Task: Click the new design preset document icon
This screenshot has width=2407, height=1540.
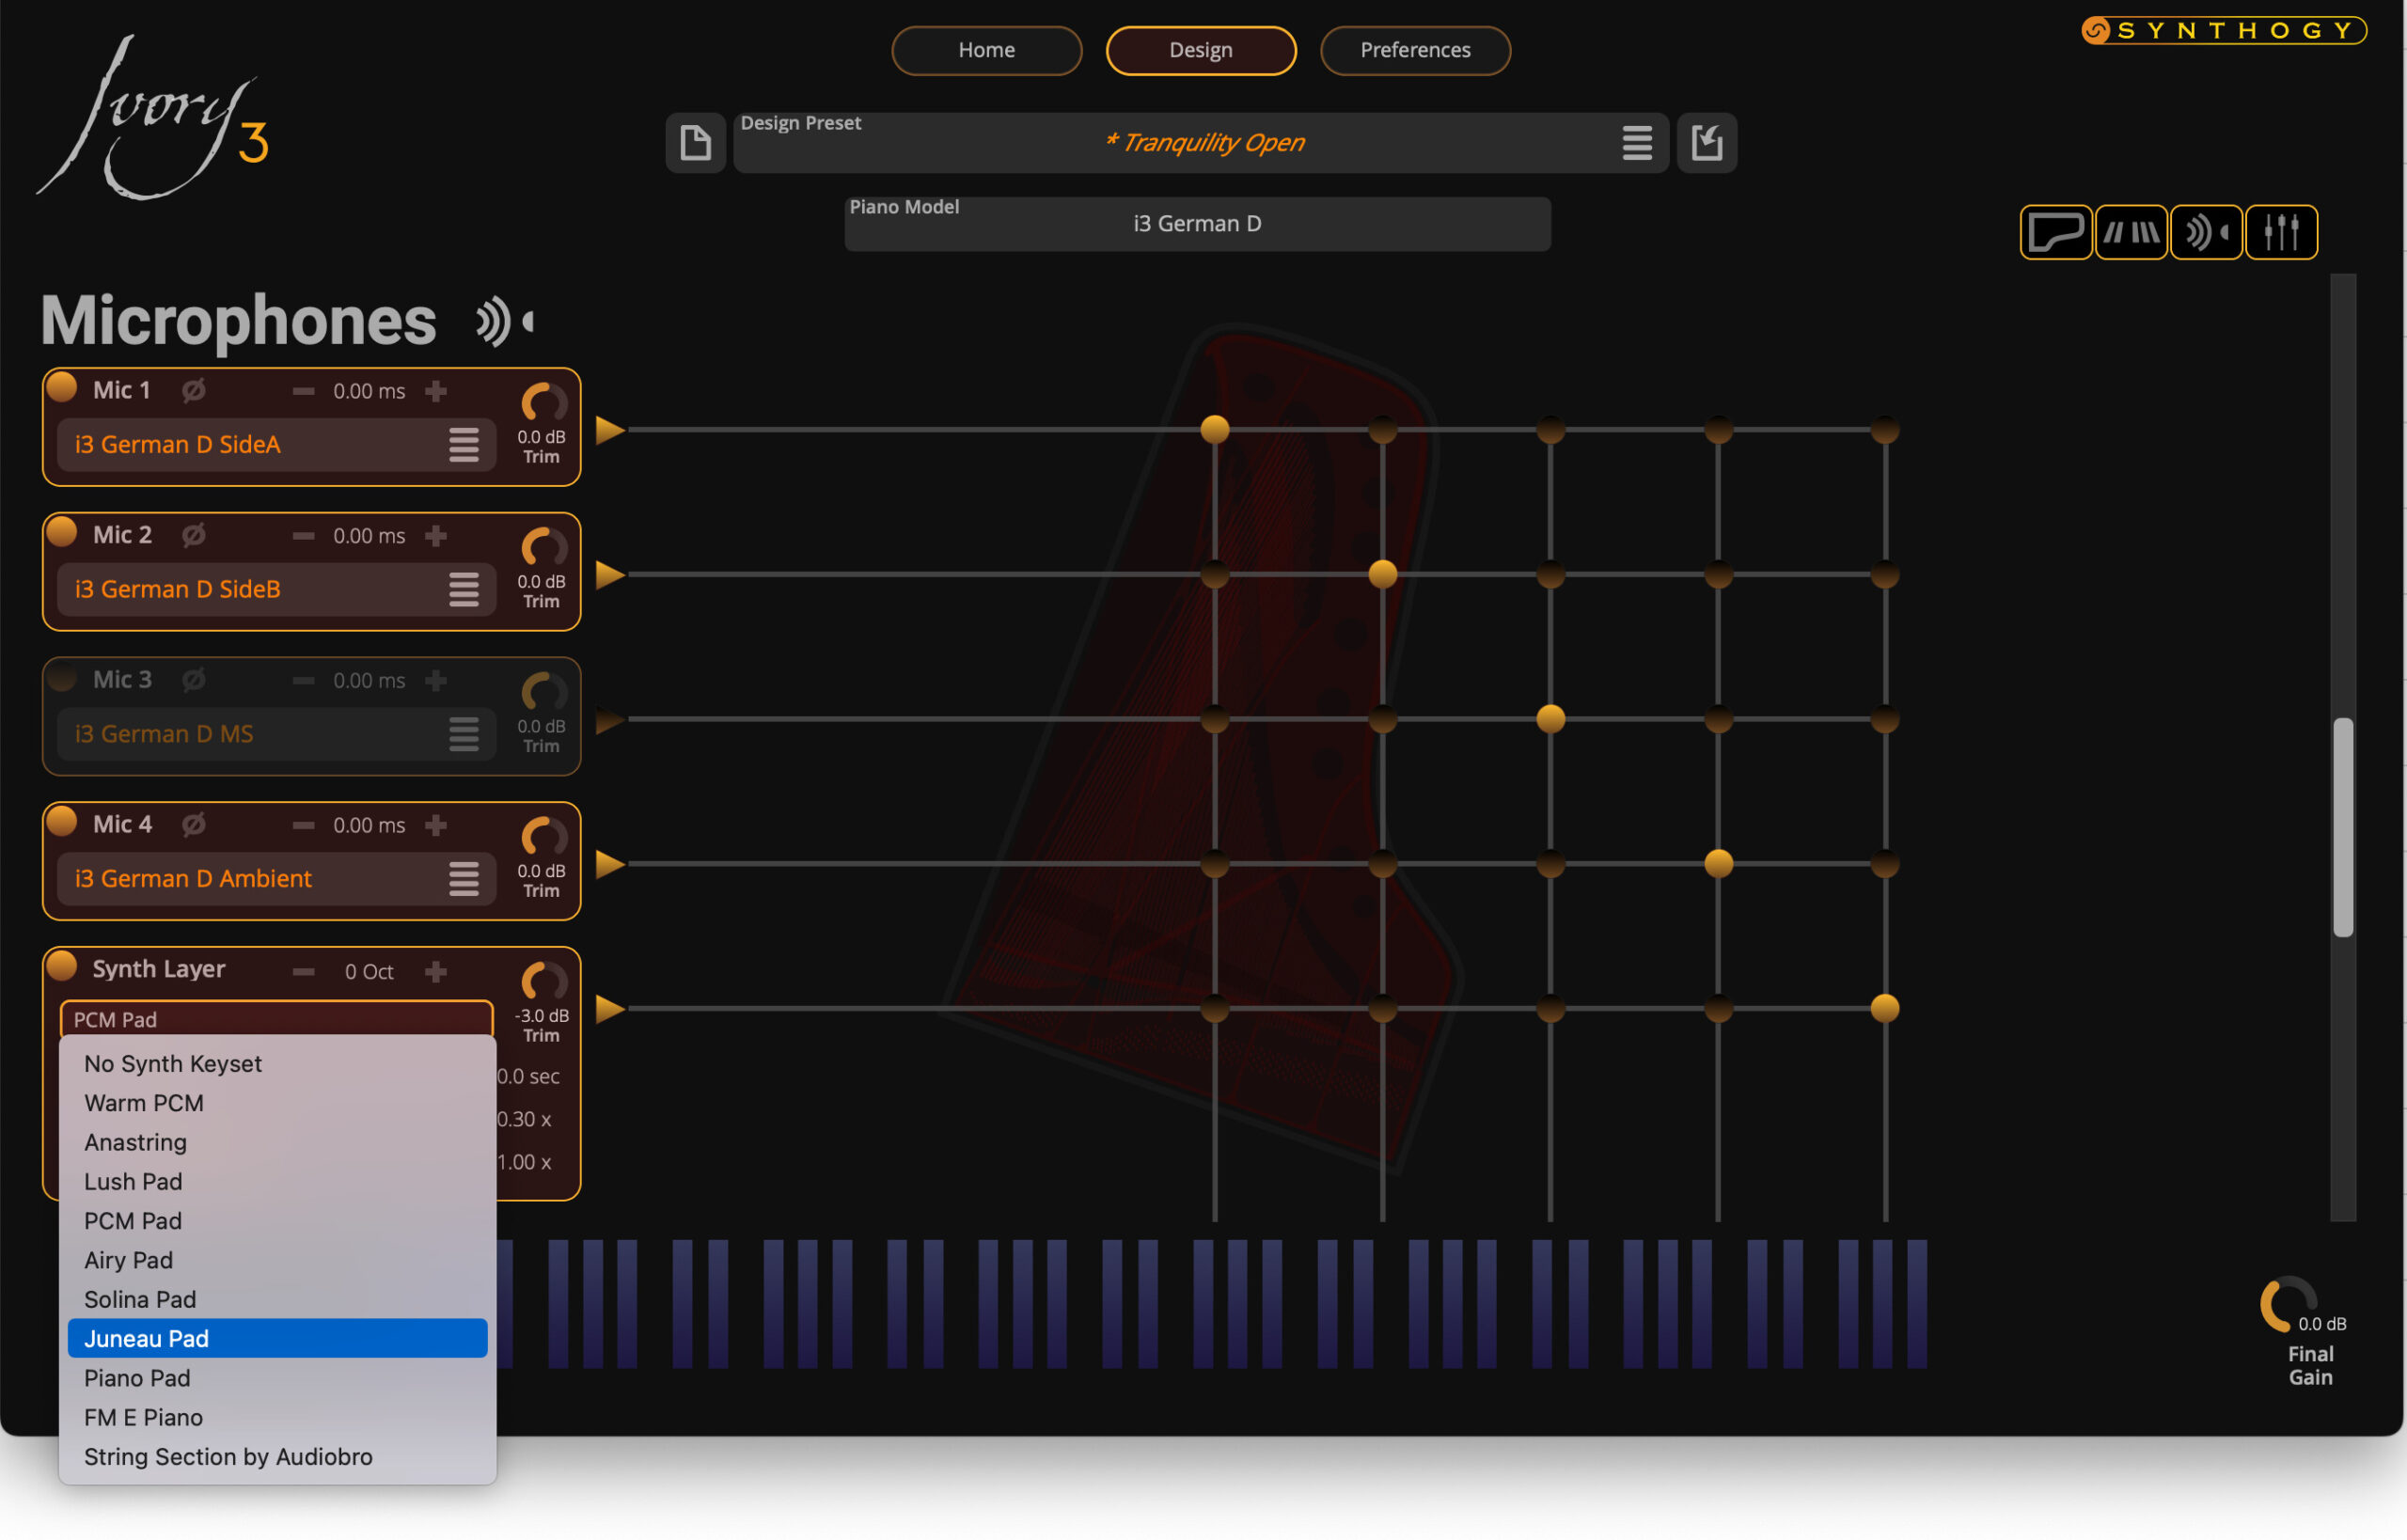Action: [695, 143]
